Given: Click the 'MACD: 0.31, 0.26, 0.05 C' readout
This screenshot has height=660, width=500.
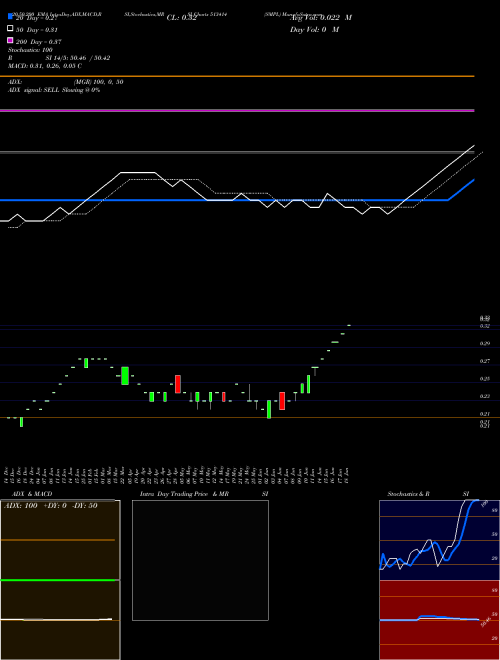Looking at the screenshot, I should pyautogui.click(x=45, y=66).
